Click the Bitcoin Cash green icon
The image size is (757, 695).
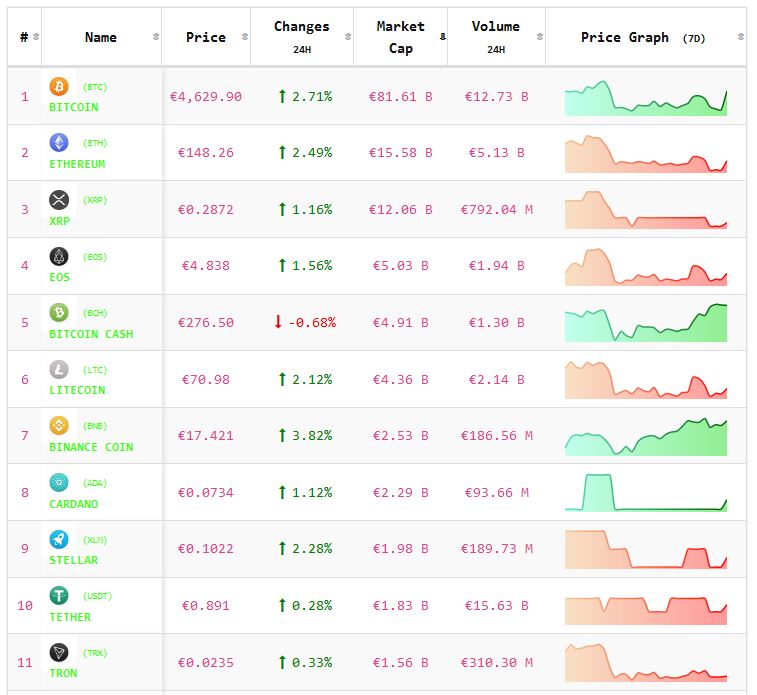[59, 313]
